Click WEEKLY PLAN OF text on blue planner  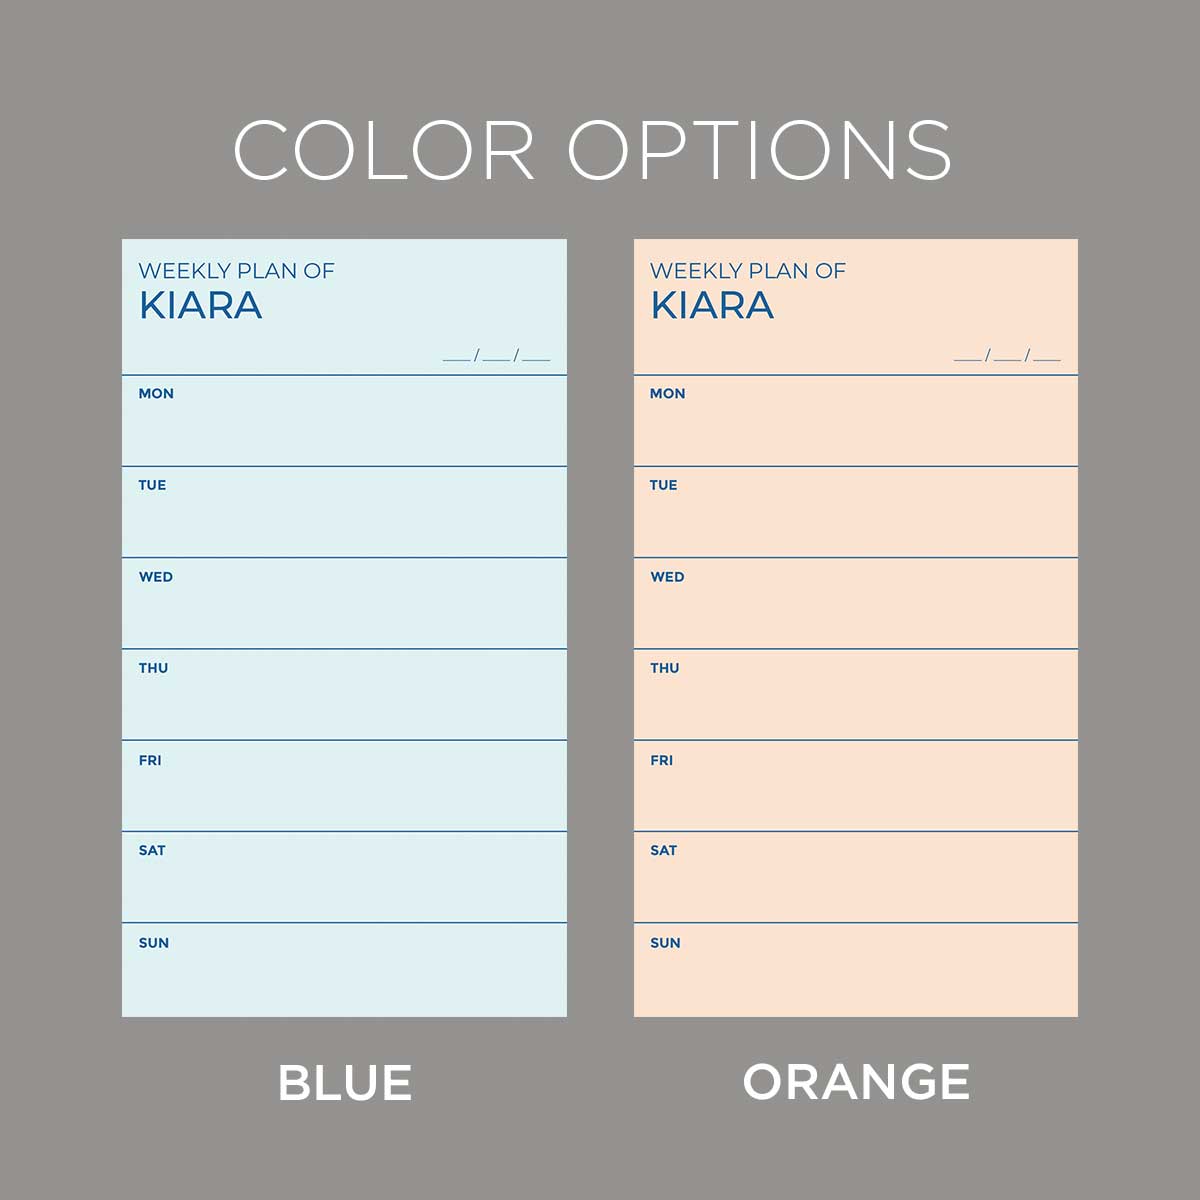pyautogui.click(x=236, y=271)
